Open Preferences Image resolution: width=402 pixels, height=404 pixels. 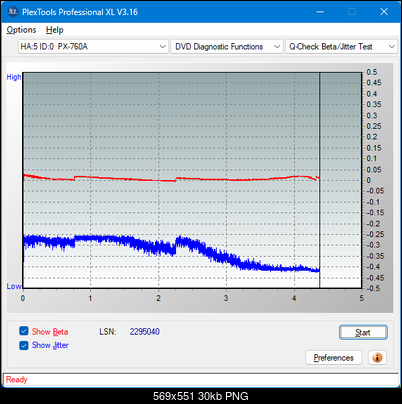333,358
